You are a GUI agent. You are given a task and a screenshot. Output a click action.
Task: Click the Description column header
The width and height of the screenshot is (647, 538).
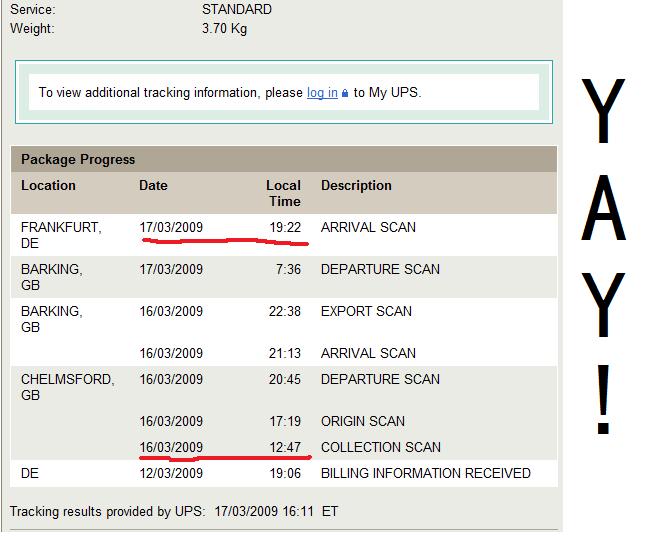pyautogui.click(x=356, y=186)
